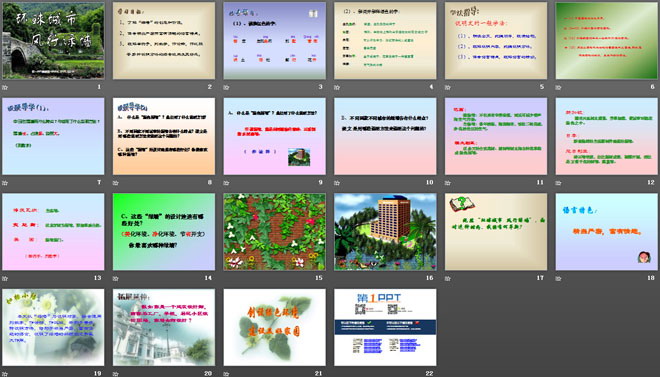
Task: Select slide 20 with white building background
Action: click(x=164, y=327)
